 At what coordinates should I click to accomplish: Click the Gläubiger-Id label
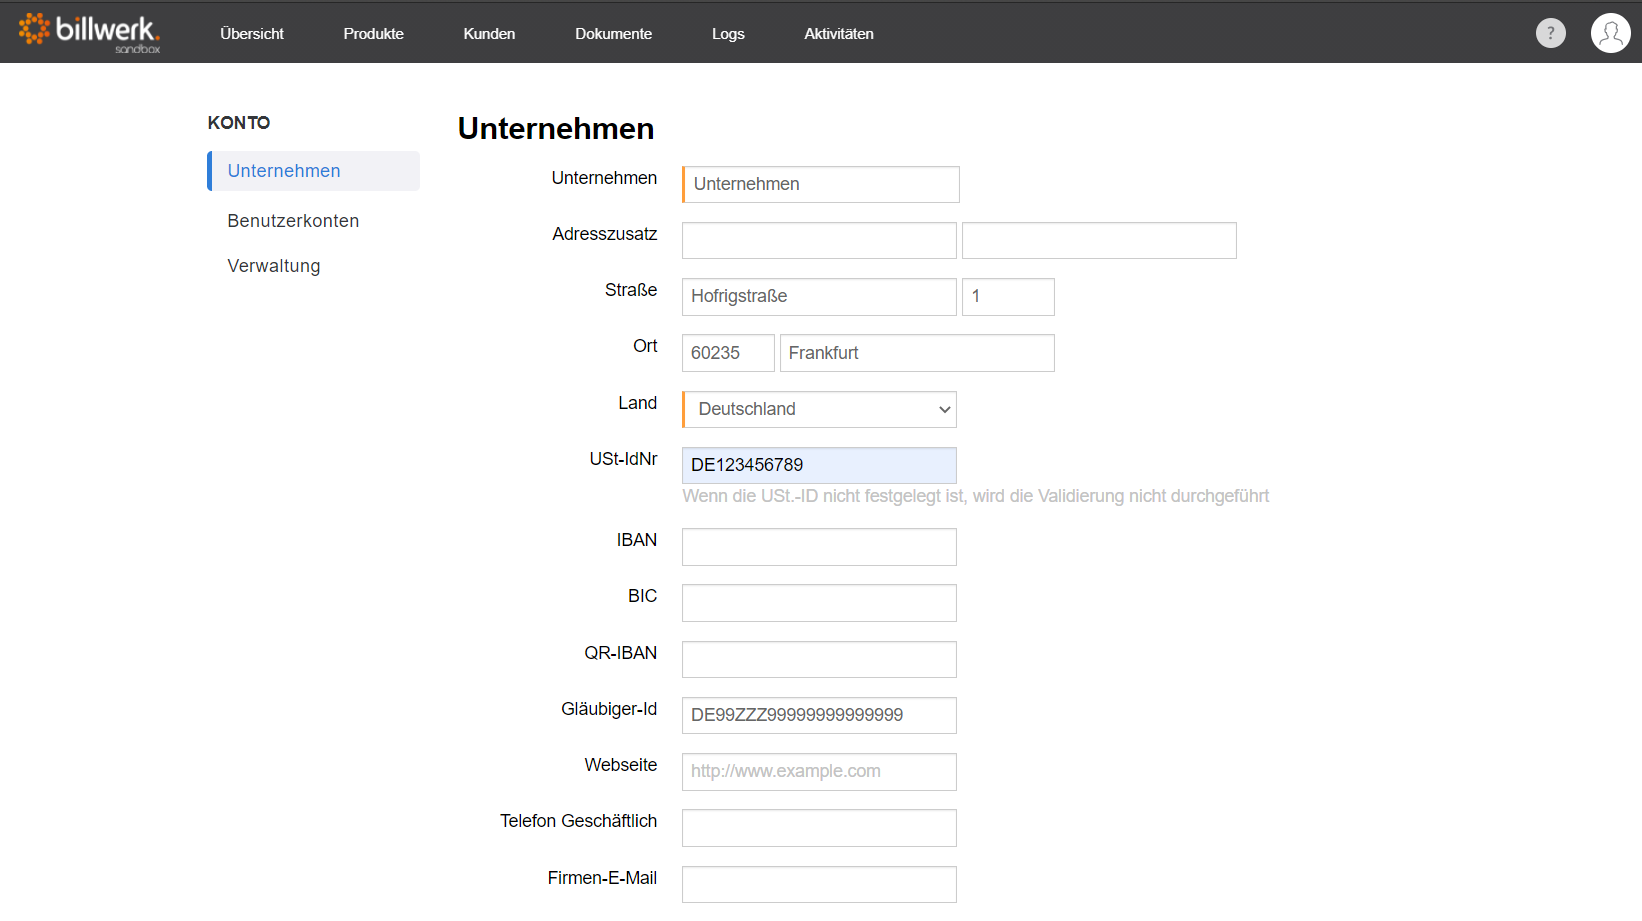tap(609, 709)
